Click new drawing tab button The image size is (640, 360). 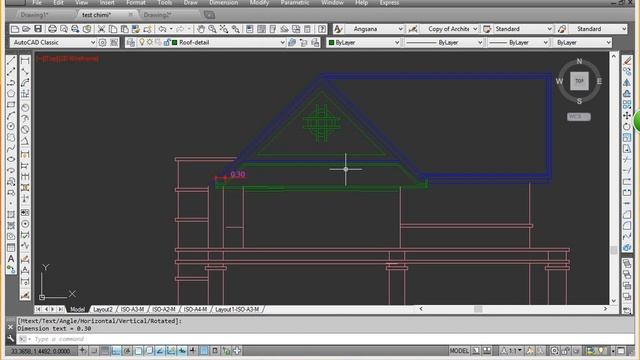[209, 15]
